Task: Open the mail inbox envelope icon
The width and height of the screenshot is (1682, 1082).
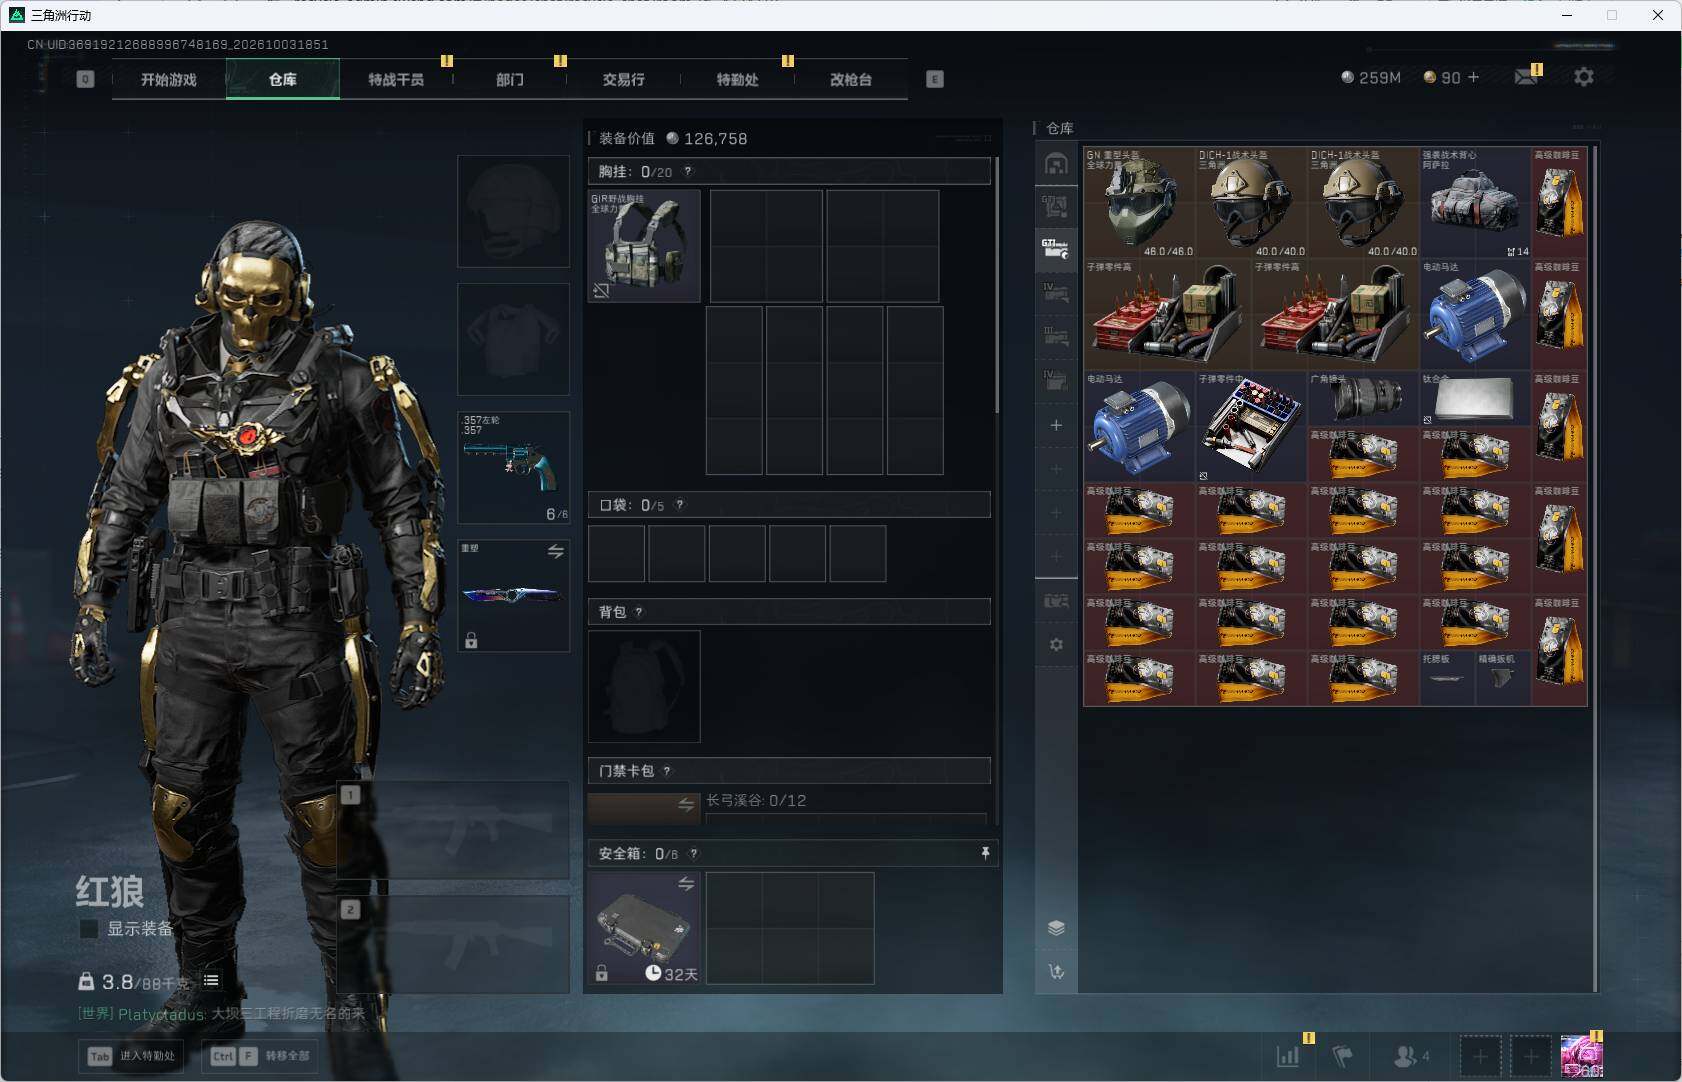Action: pyautogui.click(x=1526, y=77)
